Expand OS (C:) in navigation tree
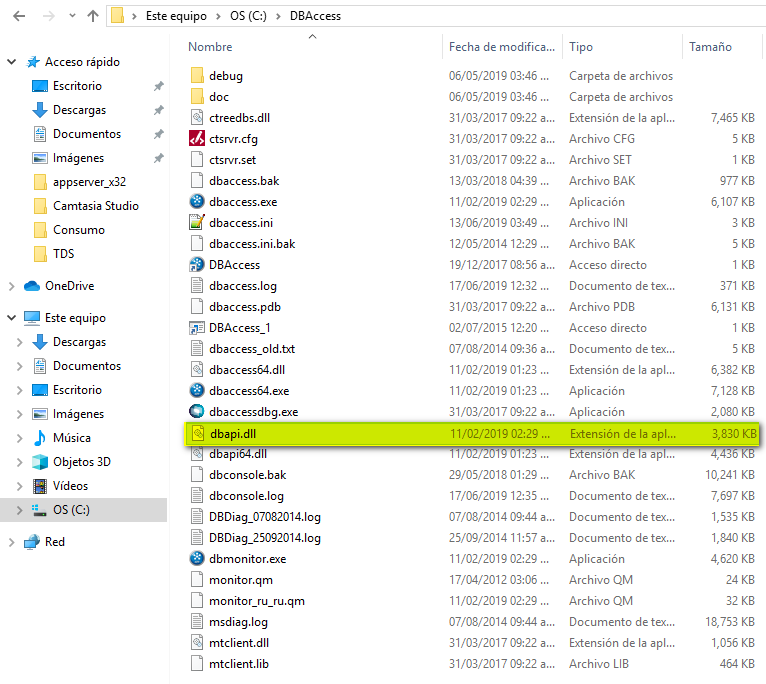 20,510
